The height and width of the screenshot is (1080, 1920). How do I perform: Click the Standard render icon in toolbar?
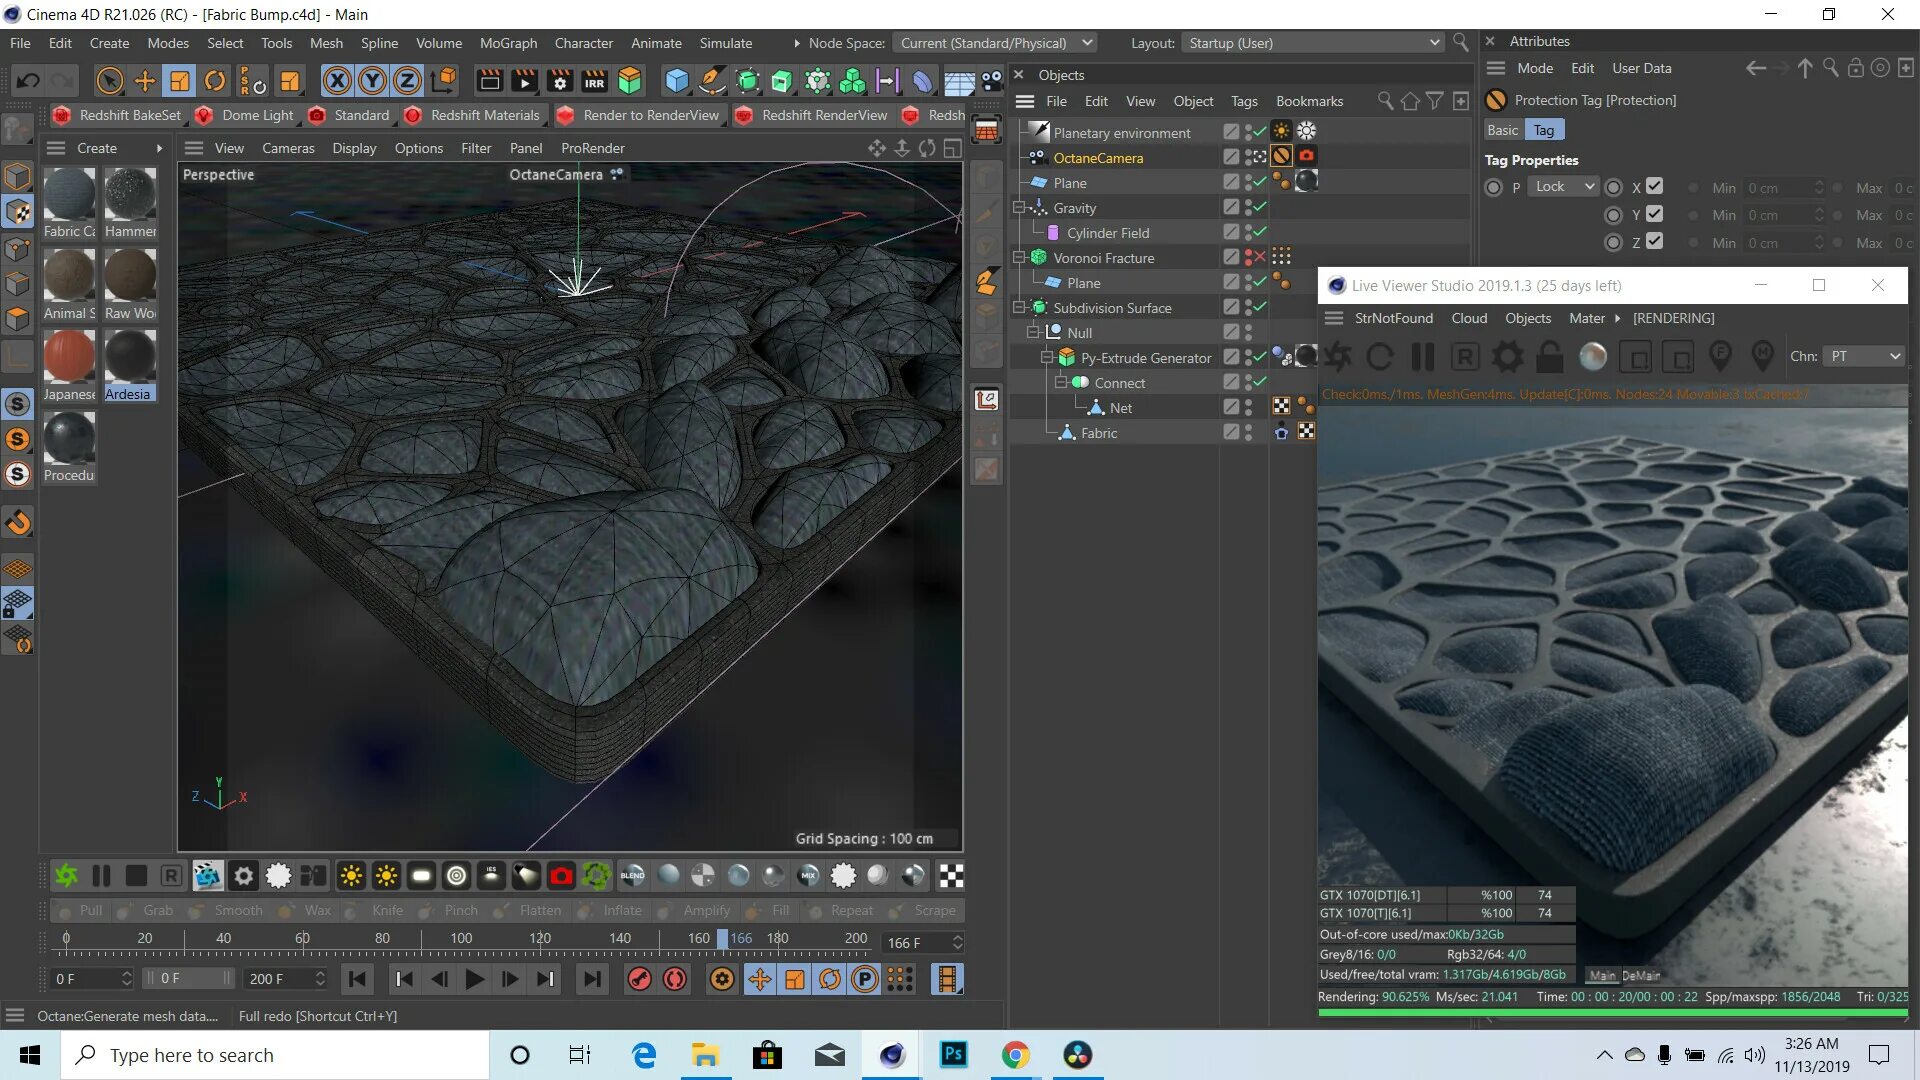point(349,116)
